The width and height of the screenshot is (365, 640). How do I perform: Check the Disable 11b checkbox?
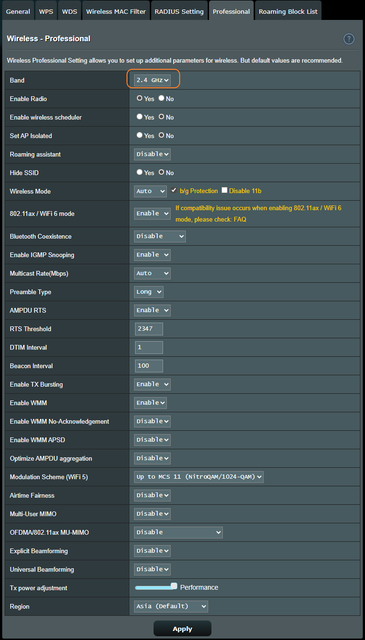tap(224, 191)
